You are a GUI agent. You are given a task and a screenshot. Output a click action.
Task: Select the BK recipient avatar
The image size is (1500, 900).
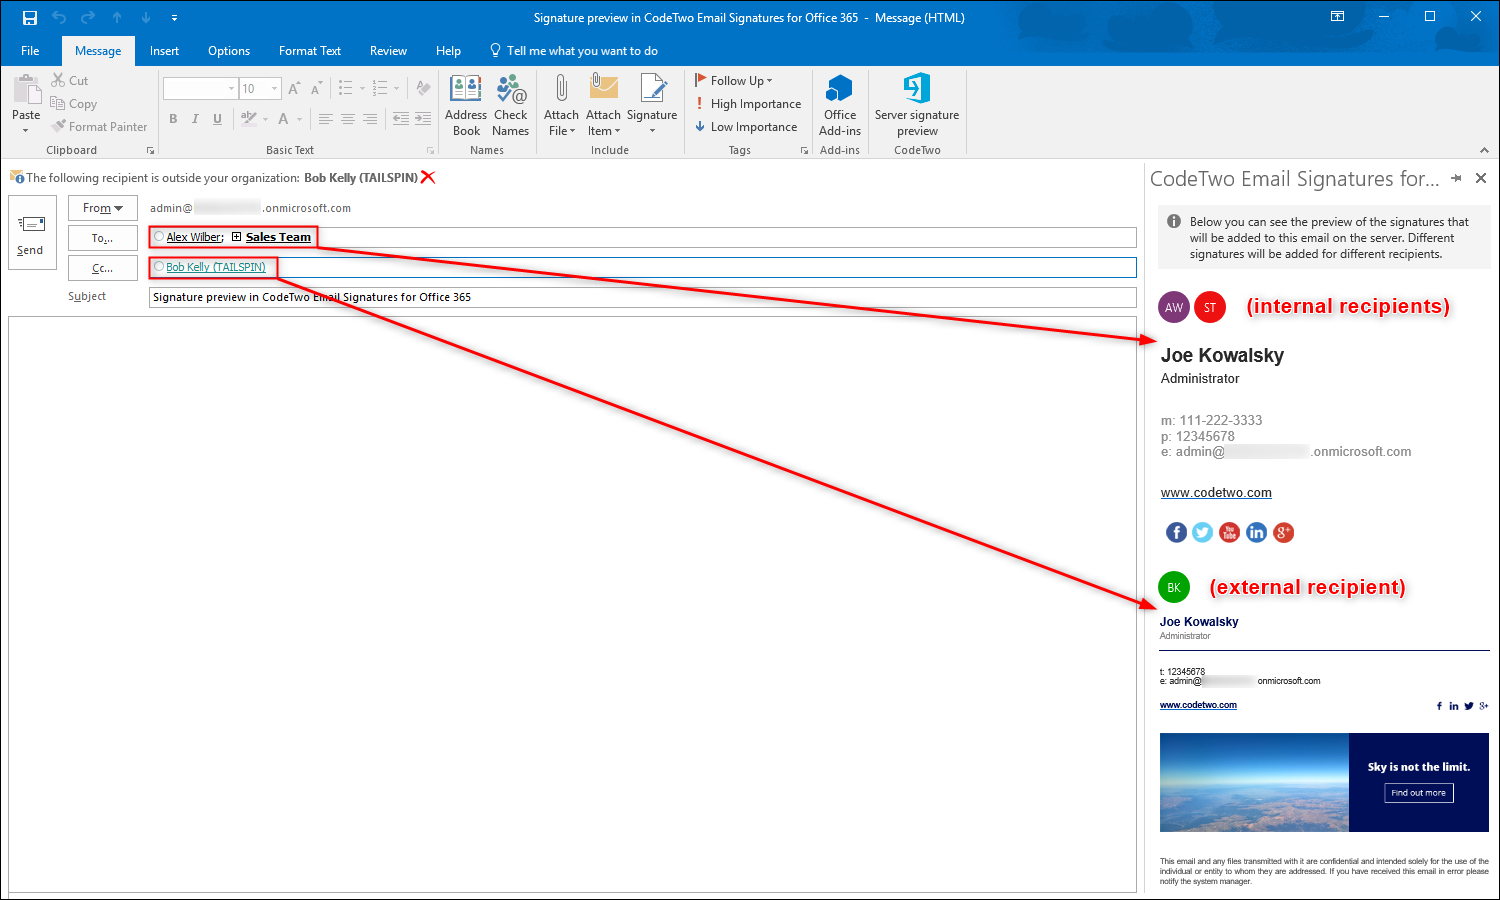[1174, 587]
